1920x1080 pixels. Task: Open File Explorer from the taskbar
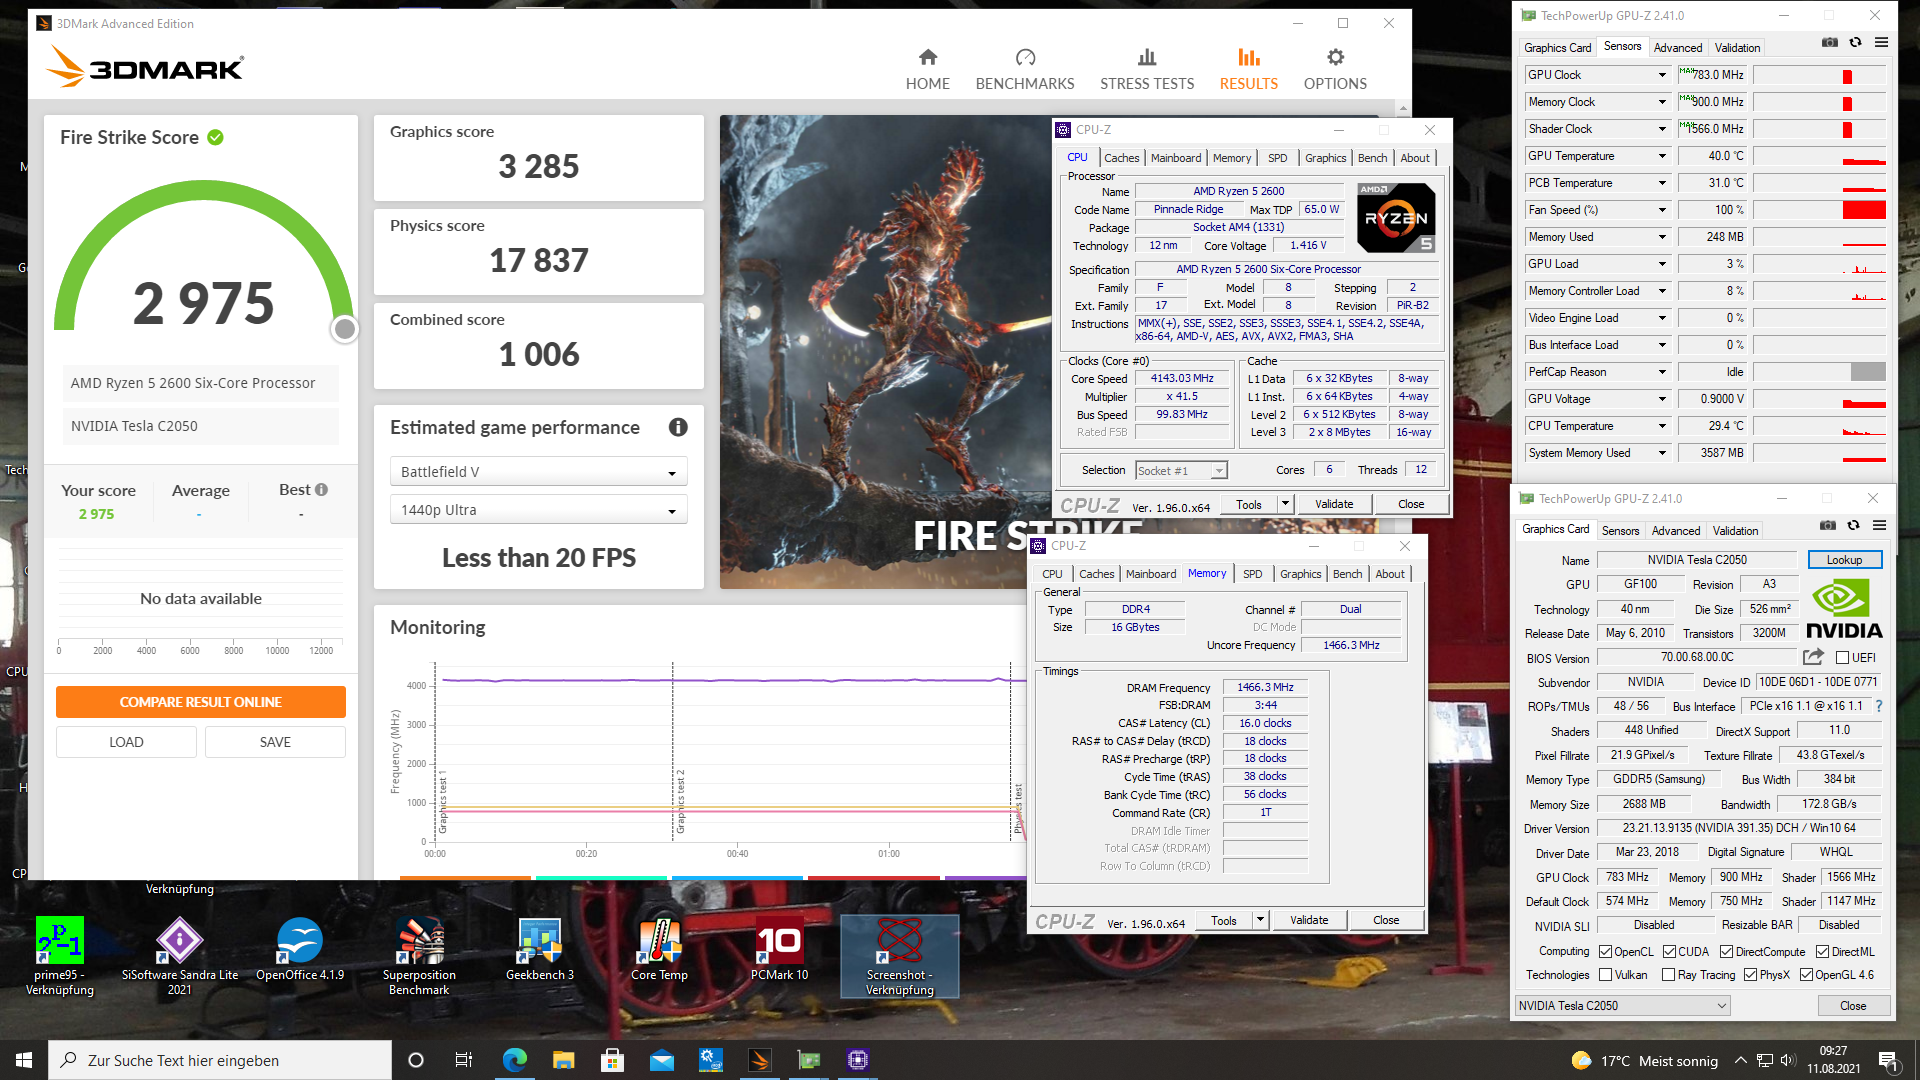click(564, 1060)
